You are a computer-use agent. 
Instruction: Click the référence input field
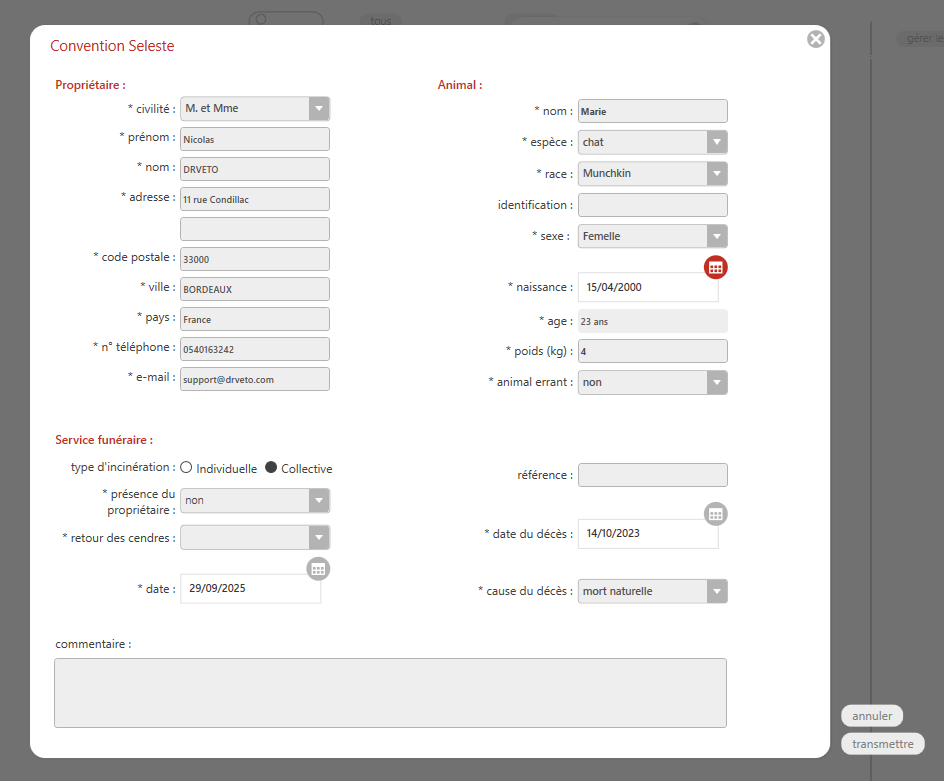coord(652,475)
